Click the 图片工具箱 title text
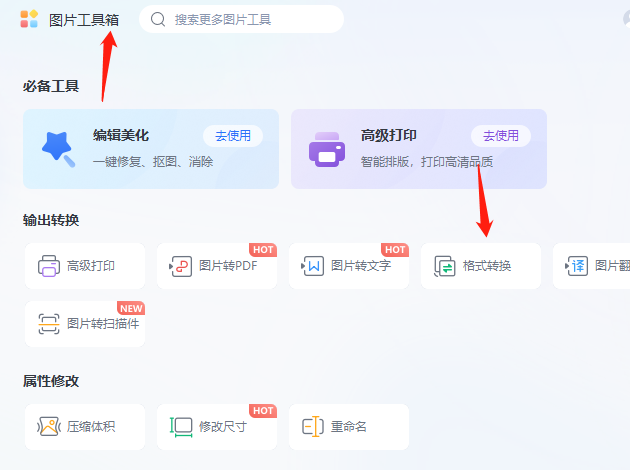Viewport: 630px width, 470px height. click(84, 20)
